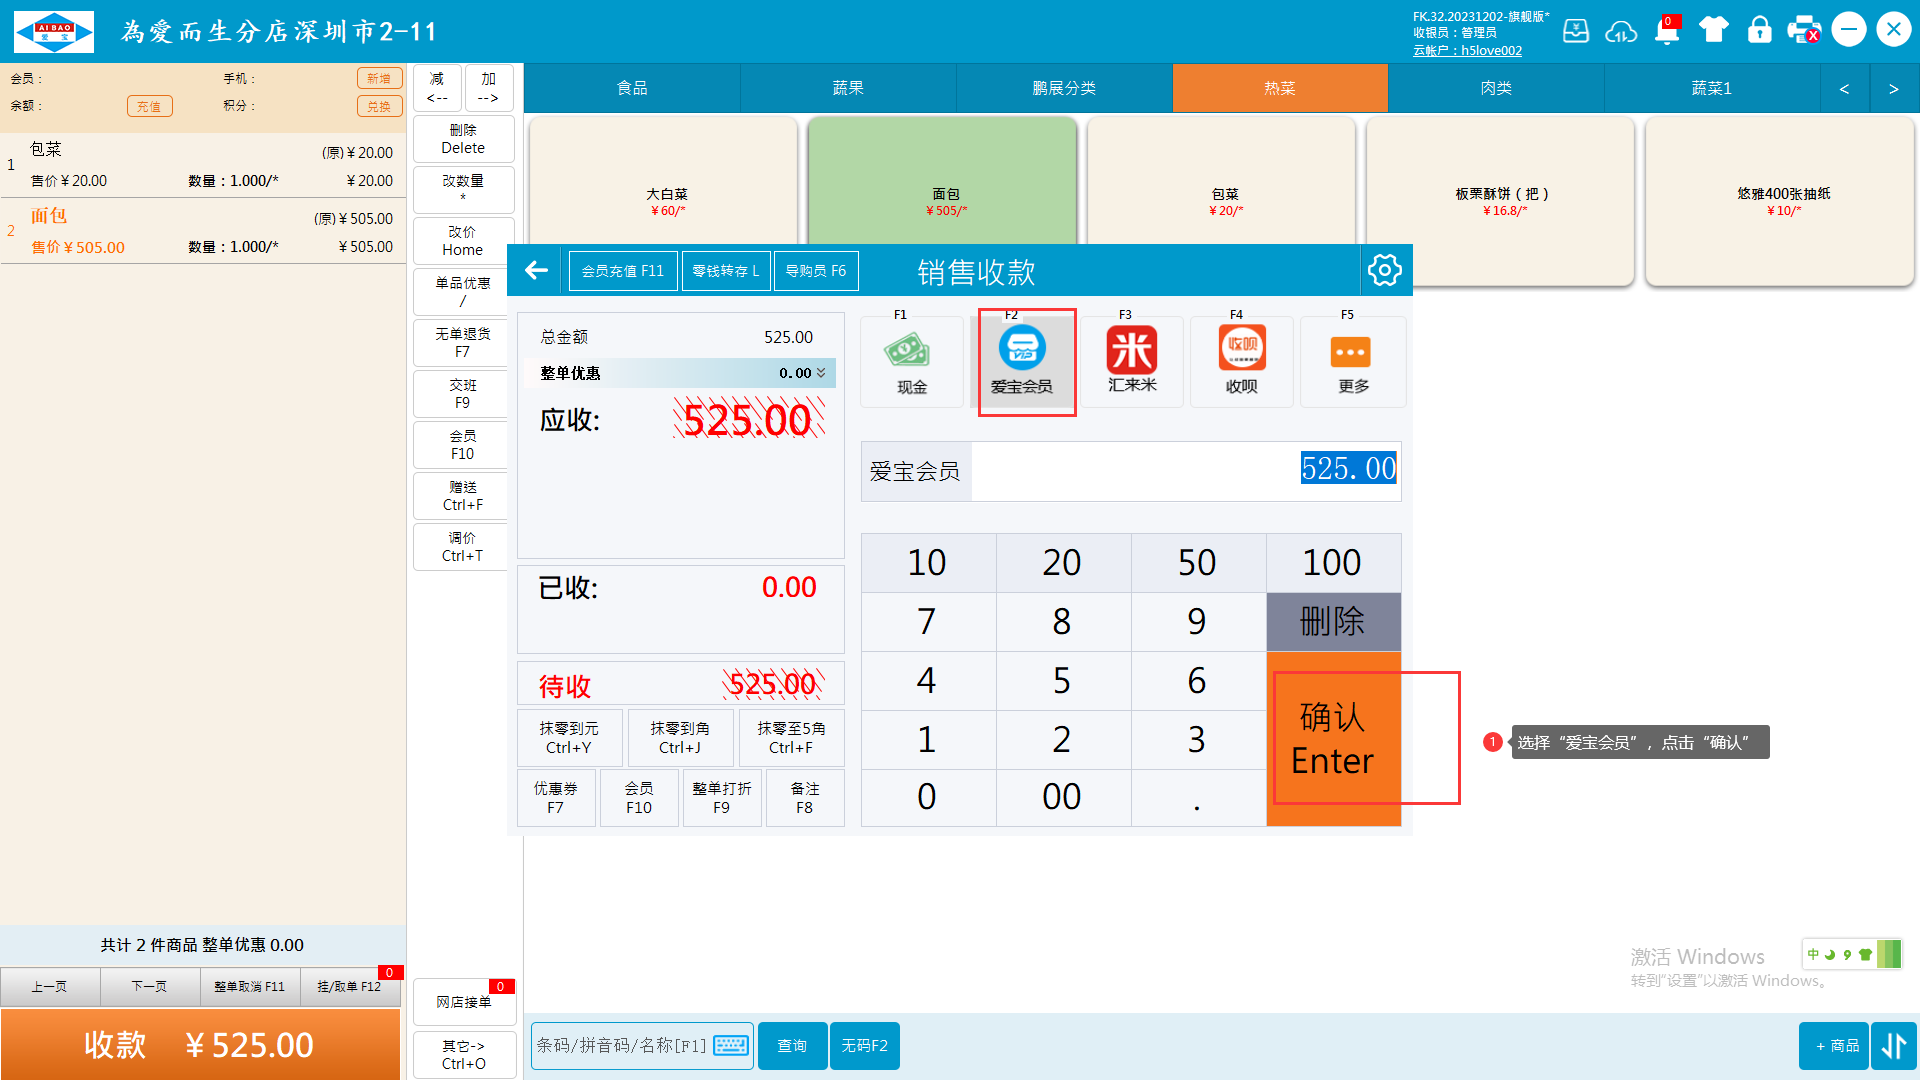
Task: Click the AIBAO logo
Action: pyautogui.click(x=54, y=31)
